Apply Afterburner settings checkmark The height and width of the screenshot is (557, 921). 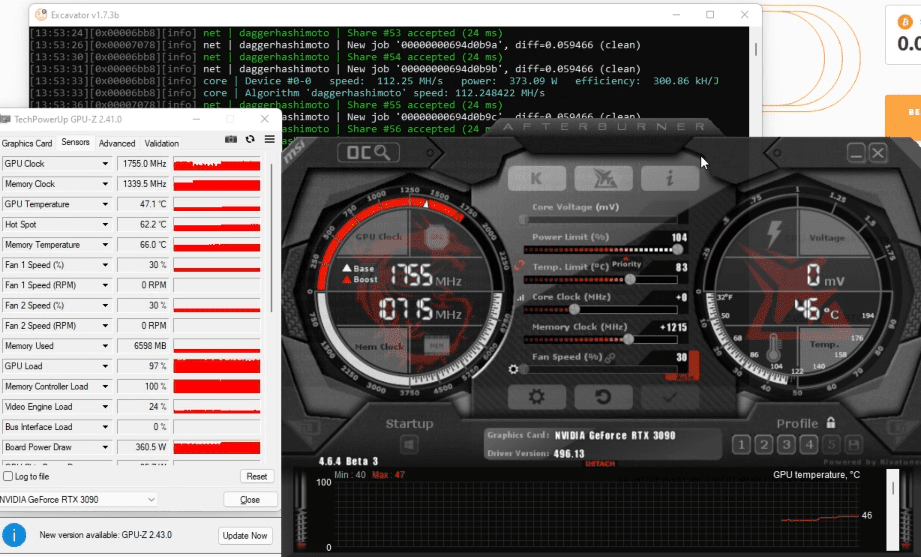pyautogui.click(x=670, y=397)
